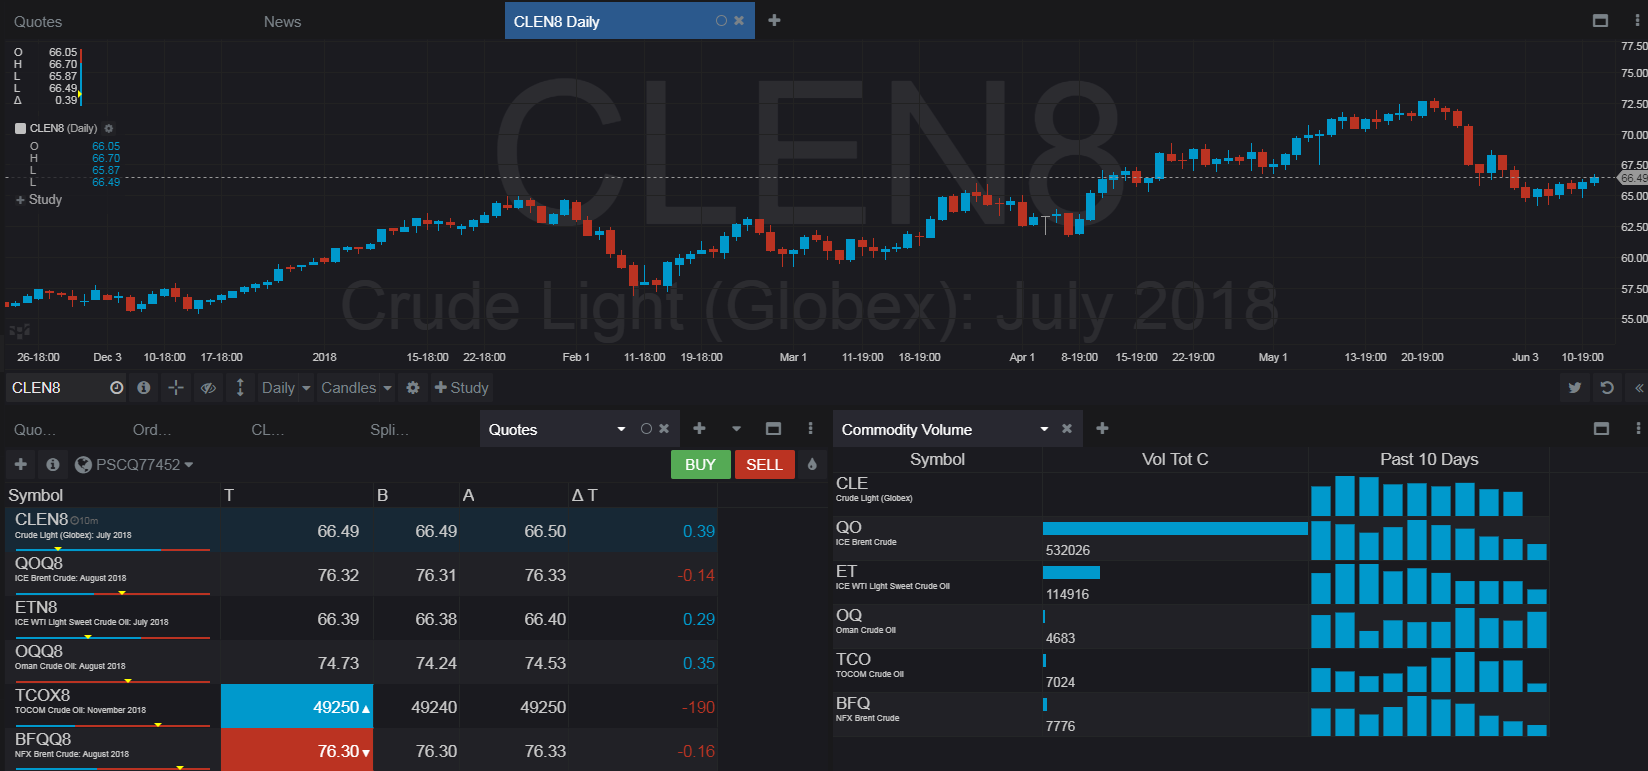The height and width of the screenshot is (771, 1648).
Task: Click the vertical scale arrow icon
Action: [x=240, y=388]
